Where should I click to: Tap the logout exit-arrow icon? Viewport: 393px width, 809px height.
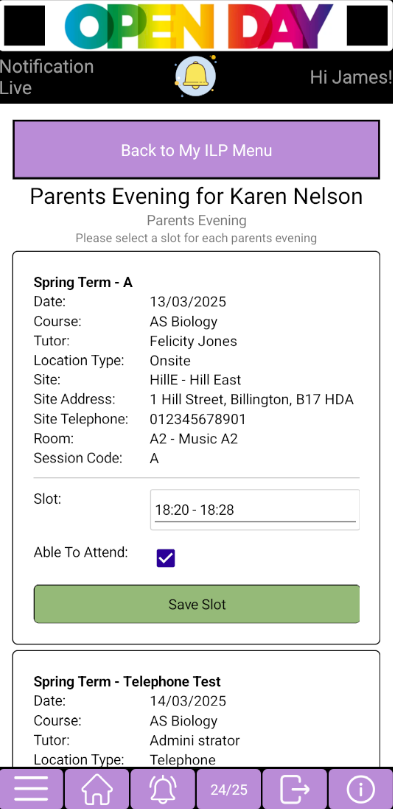(294, 789)
